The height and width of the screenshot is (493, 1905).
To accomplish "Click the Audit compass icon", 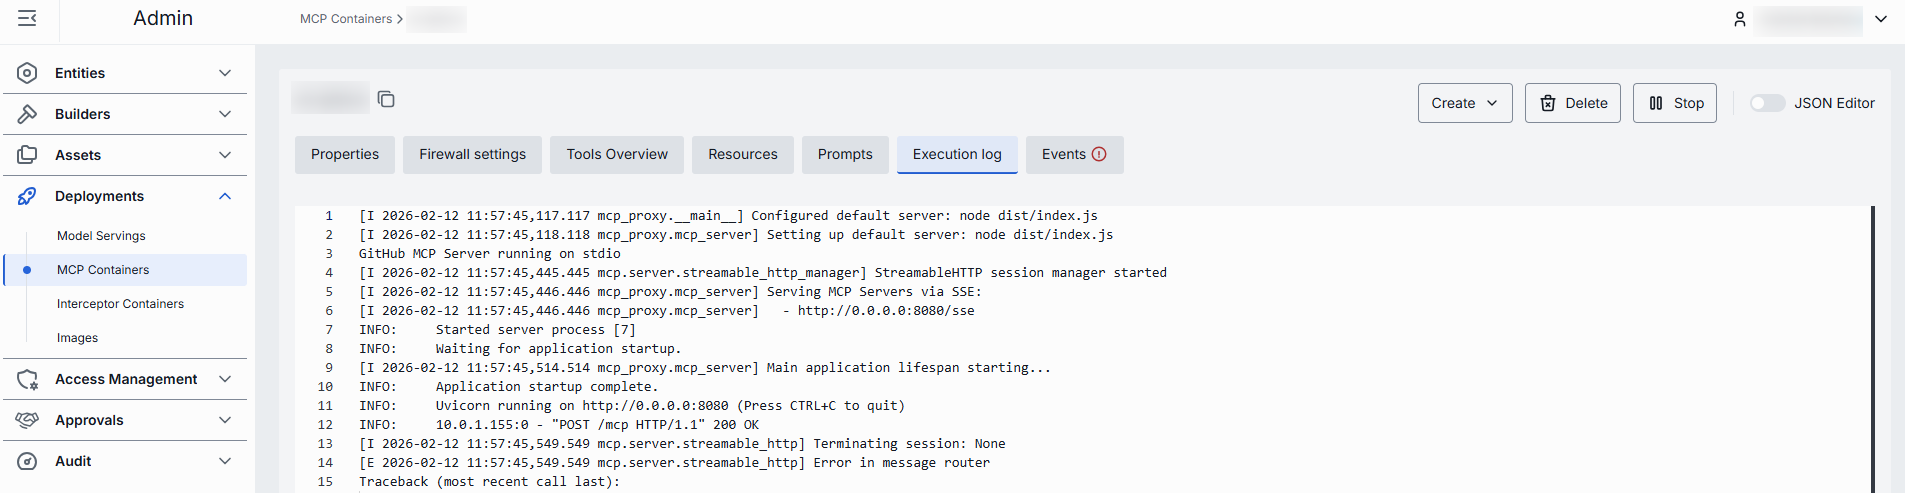I will [27, 461].
